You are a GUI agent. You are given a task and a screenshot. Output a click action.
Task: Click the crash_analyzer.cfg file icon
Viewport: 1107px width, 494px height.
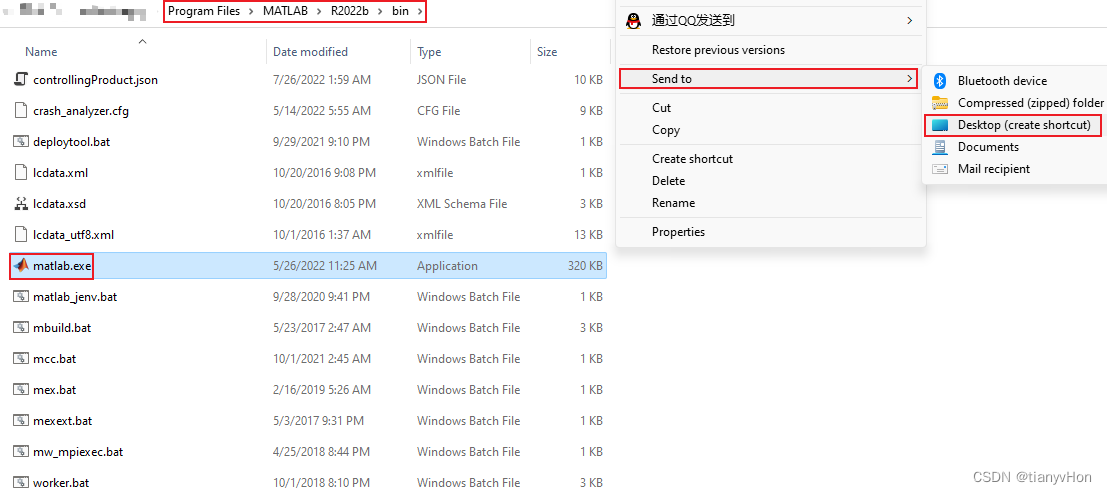[x=21, y=111]
